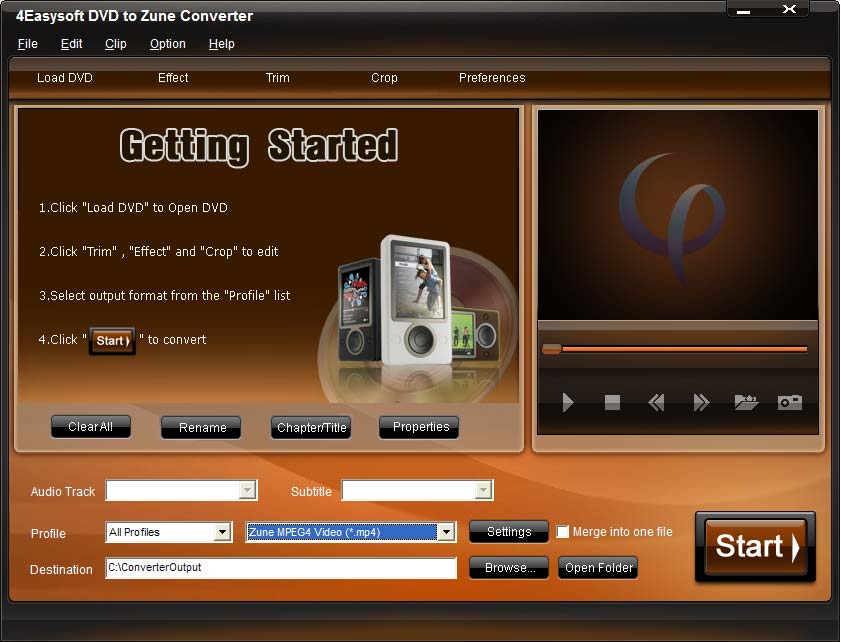
Task: Open the Crop toolbar tool
Action: coord(384,78)
